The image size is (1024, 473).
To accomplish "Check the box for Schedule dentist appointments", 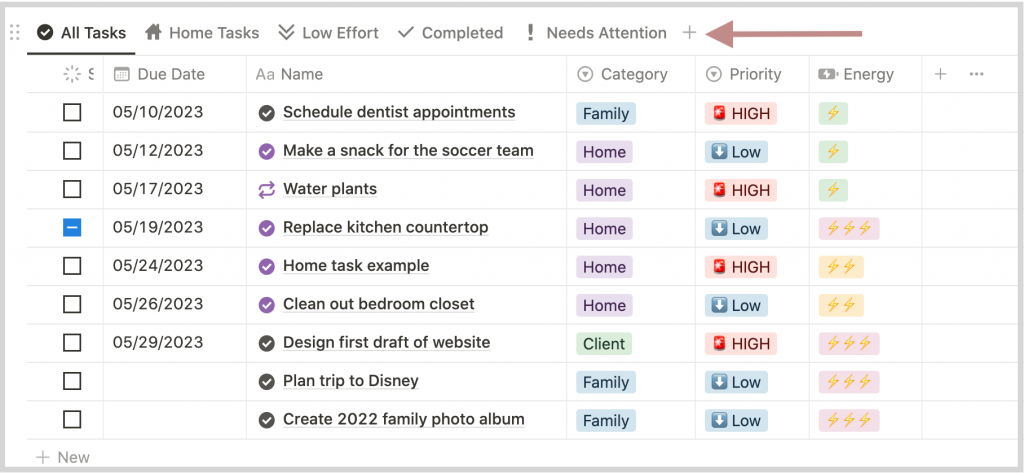I will coord(72,113).
